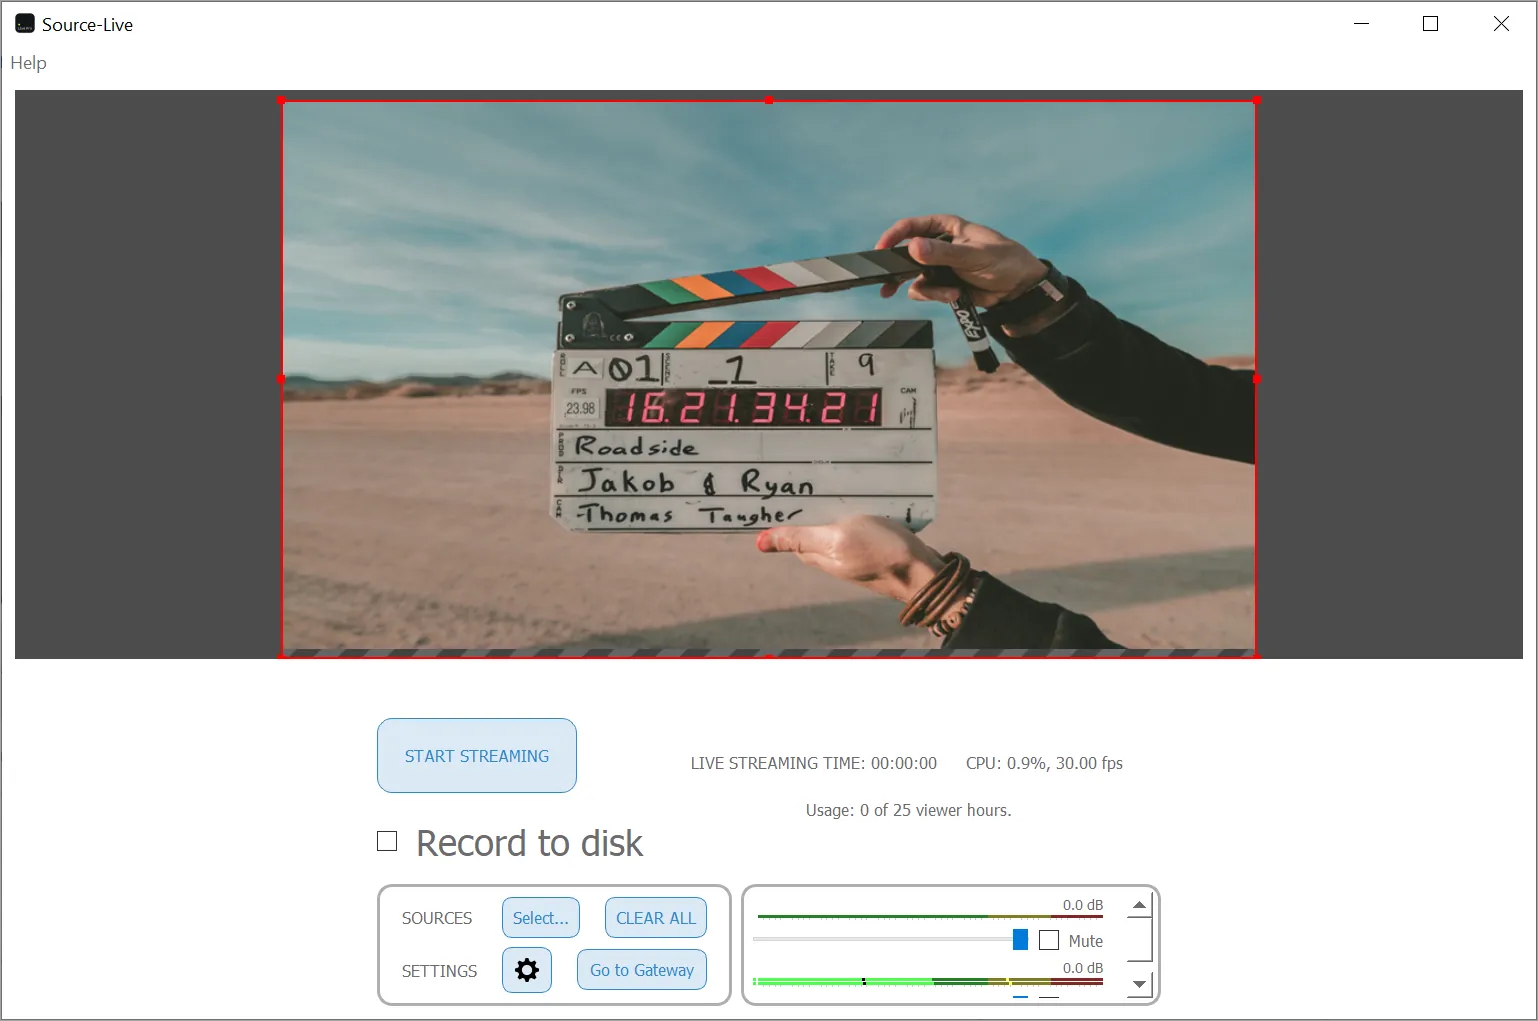Viewport: 1538px width, 1021px height.
Task: Click the Usage: 0 of 25 viewer hours text
Action: 909,810
